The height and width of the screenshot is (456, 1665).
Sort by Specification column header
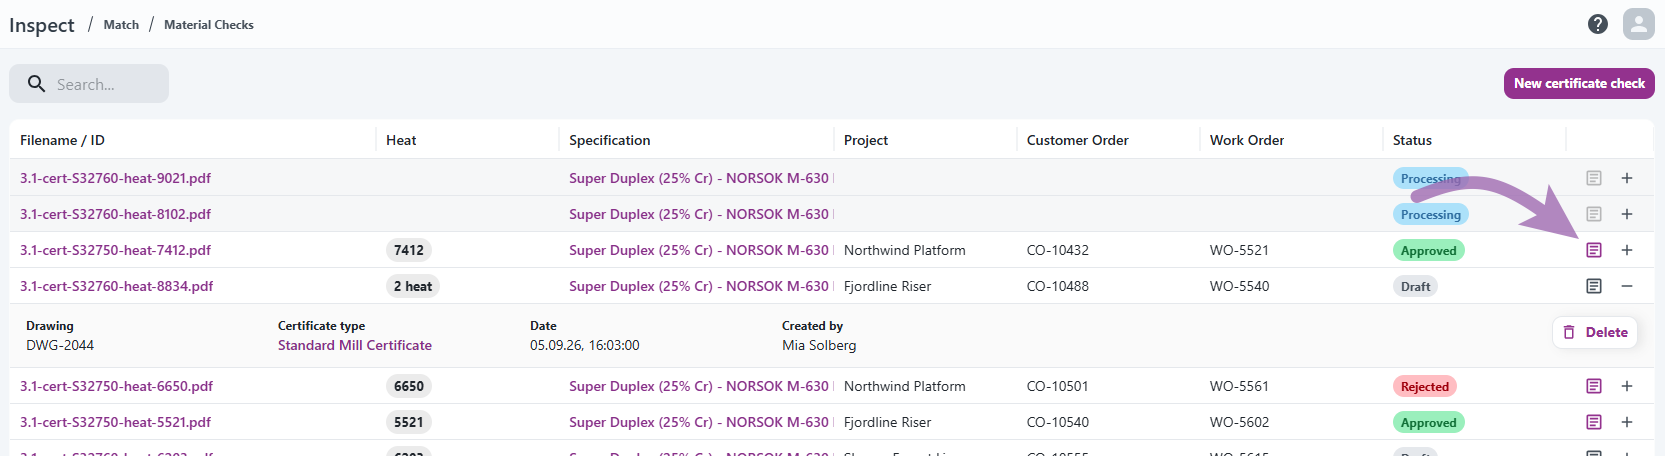(610, 140)
